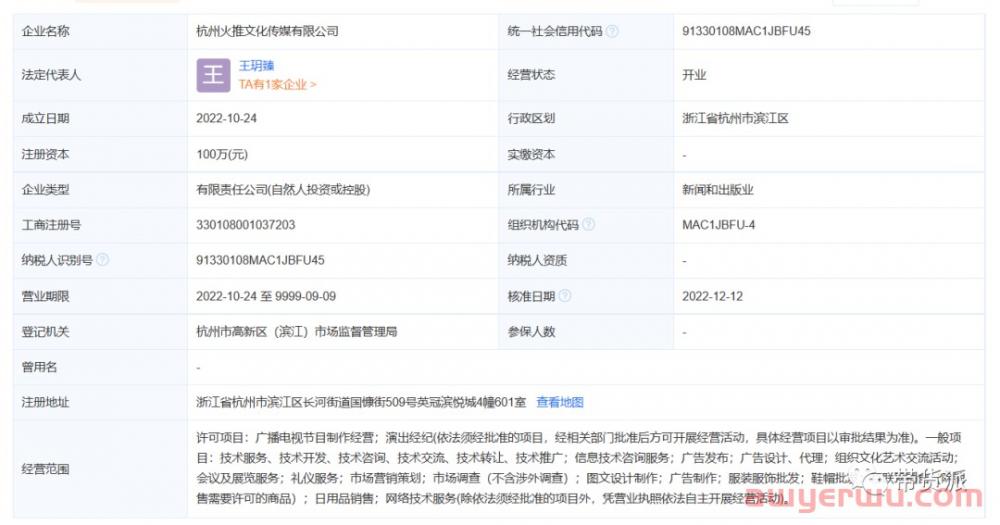Click the 所属行业 value 新闻和出版业
This screenshot has height=525, width=1000.
coord(717,189)
